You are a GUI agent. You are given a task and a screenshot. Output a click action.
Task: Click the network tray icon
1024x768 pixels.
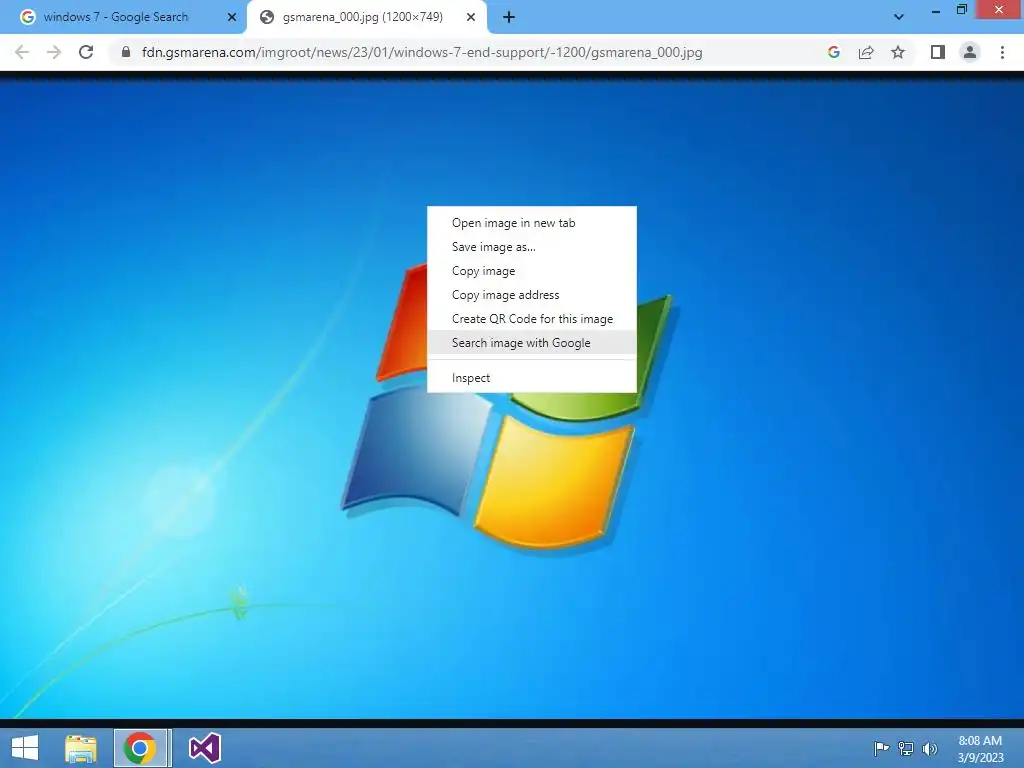click(x=906, y=748)
